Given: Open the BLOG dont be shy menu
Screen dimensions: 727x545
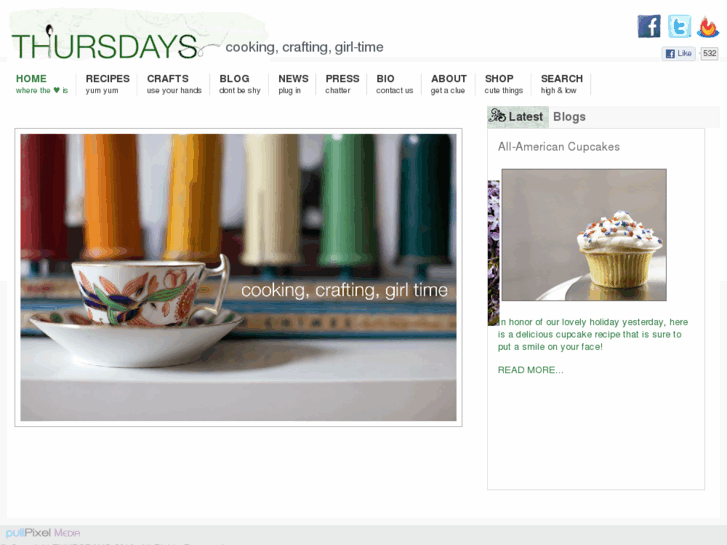Looking at the screenshot, I should point(240,84).
